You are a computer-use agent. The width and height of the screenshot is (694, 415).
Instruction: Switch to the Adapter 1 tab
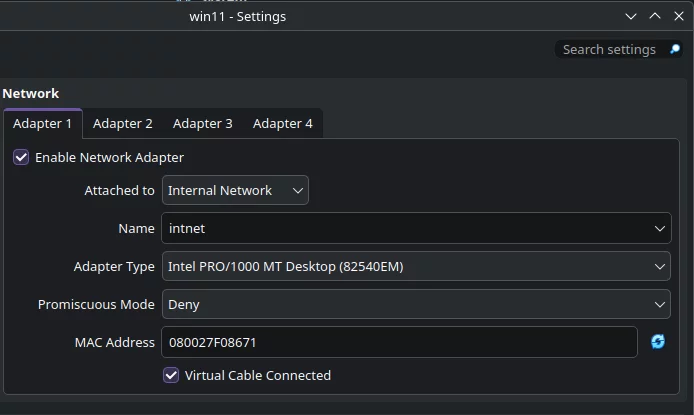(x=42, y=123)
